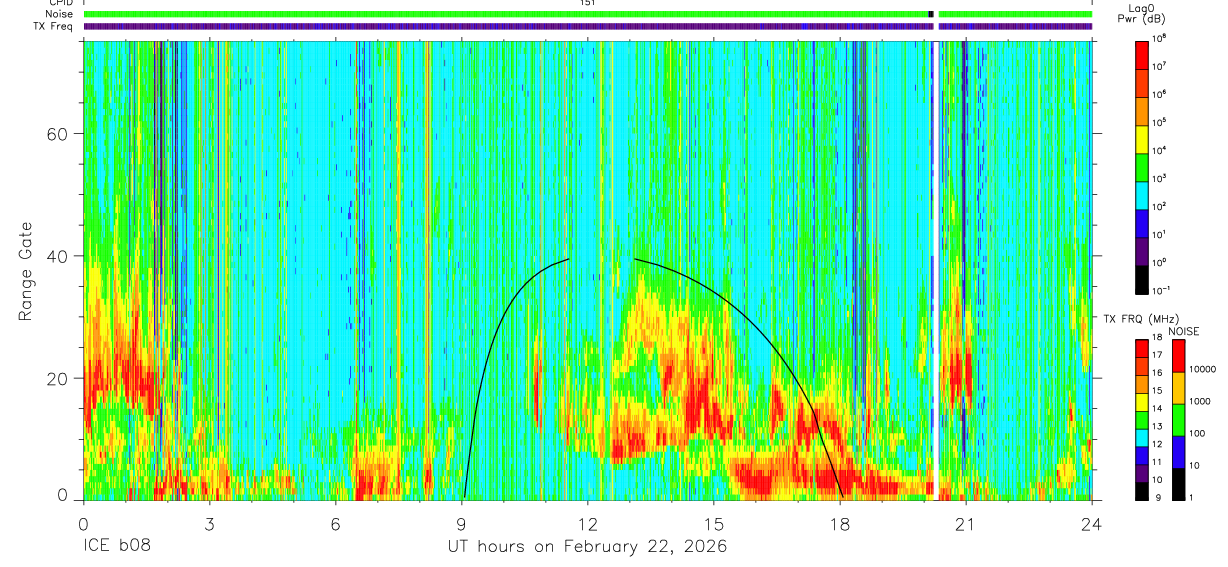Click the '24' tick on the UT hours axis
This screenshot has width=1228, height=567.
(1092, 524)
